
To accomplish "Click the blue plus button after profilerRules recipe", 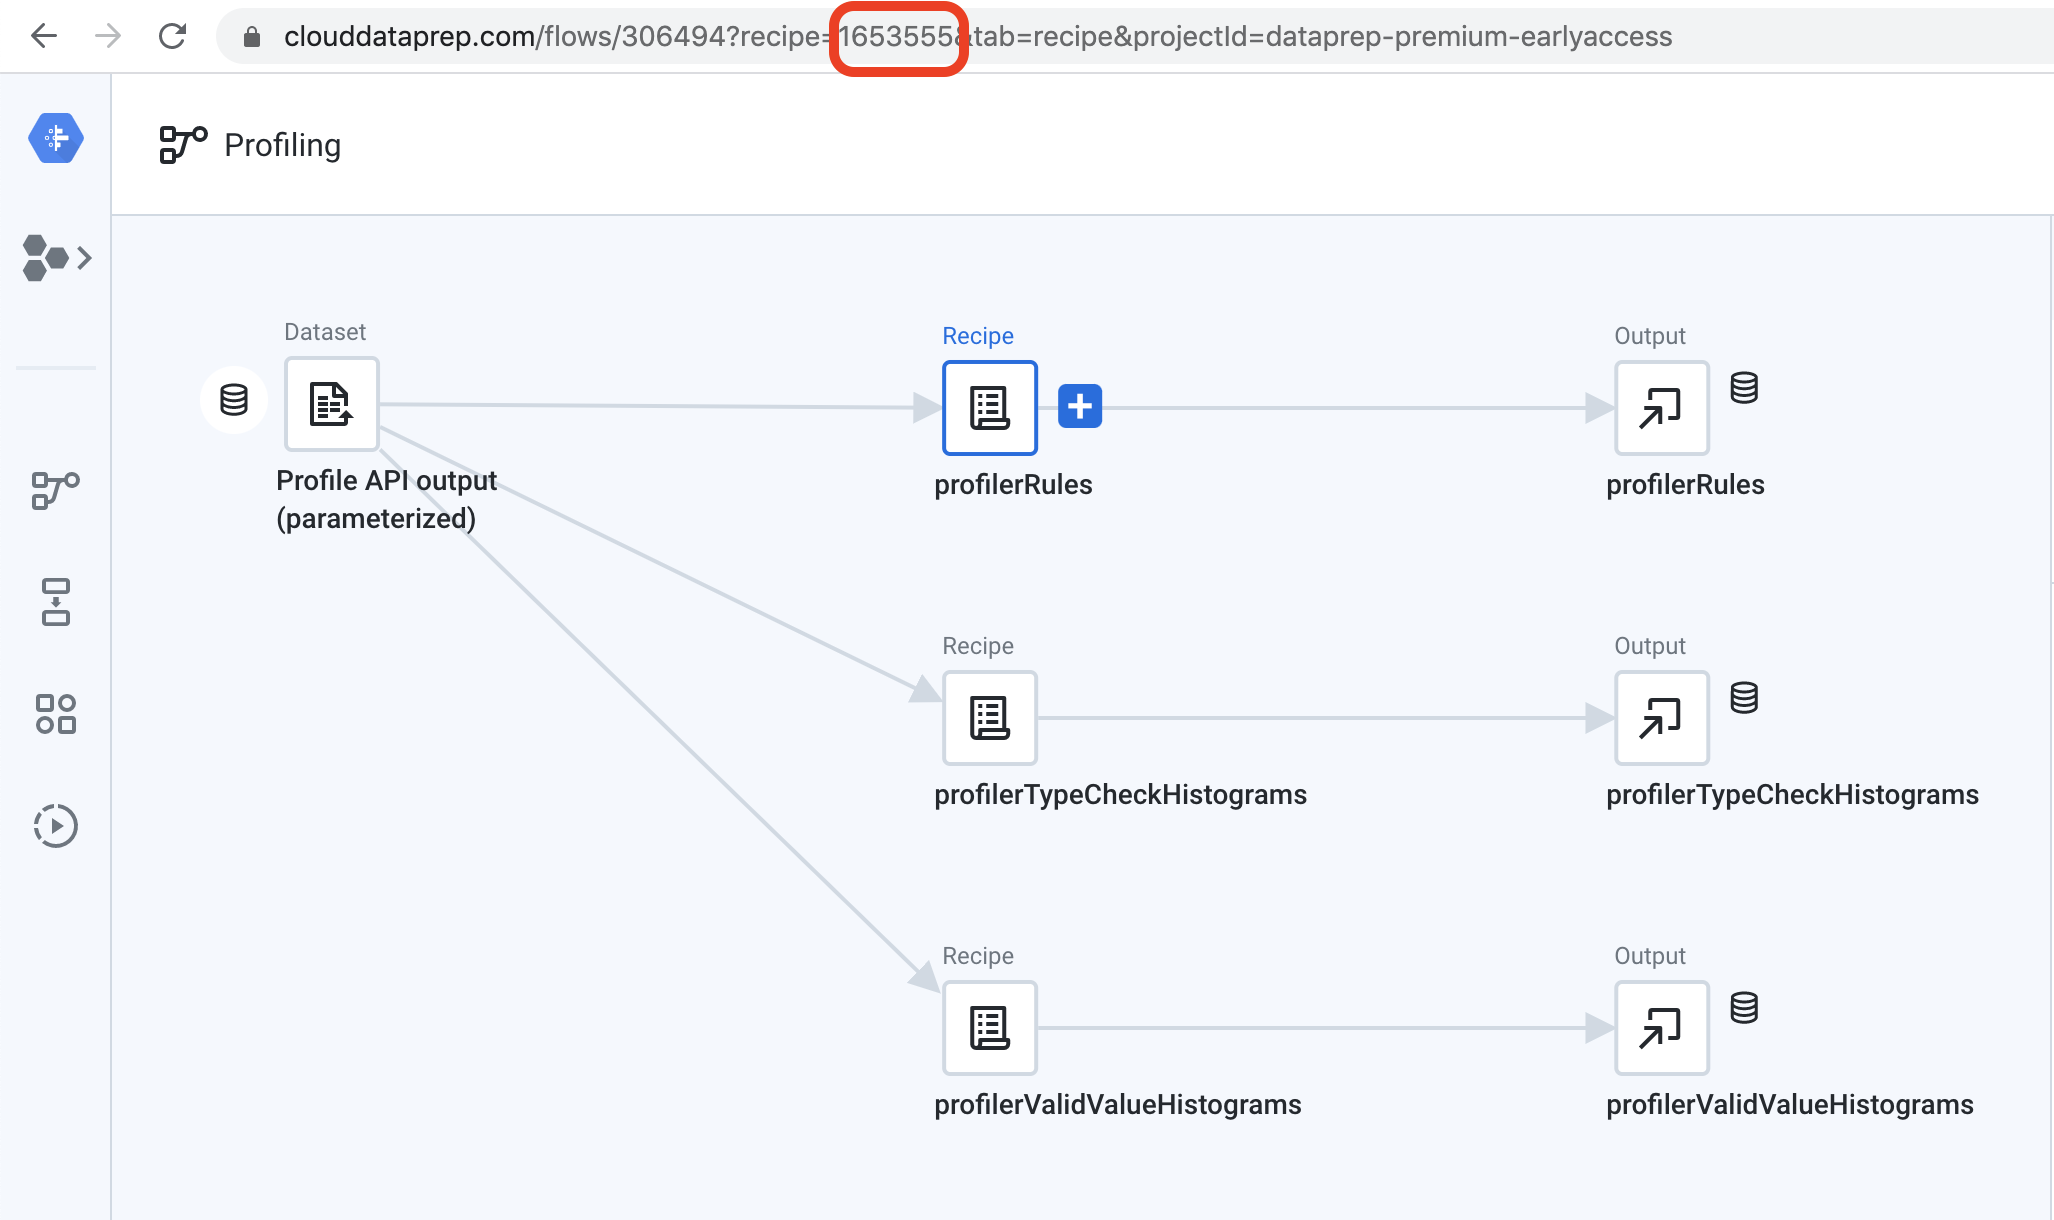I will click(1080, 406).
